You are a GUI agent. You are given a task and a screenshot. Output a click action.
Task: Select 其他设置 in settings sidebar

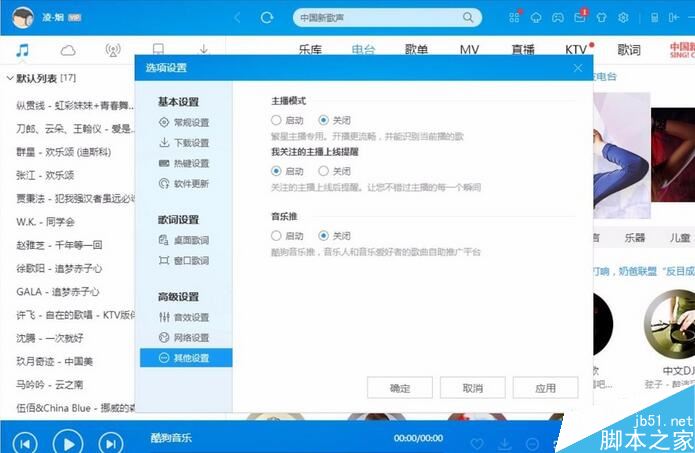(186, 358)
